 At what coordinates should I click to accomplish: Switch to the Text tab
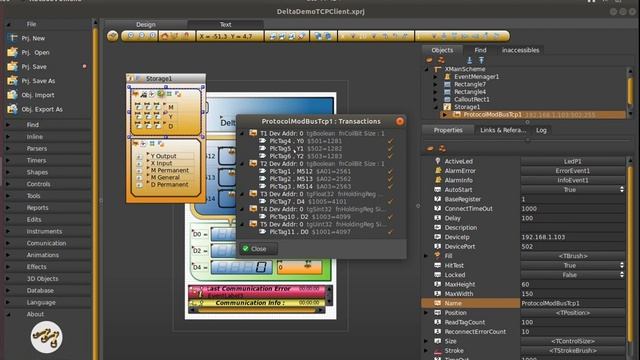point(225,24)
